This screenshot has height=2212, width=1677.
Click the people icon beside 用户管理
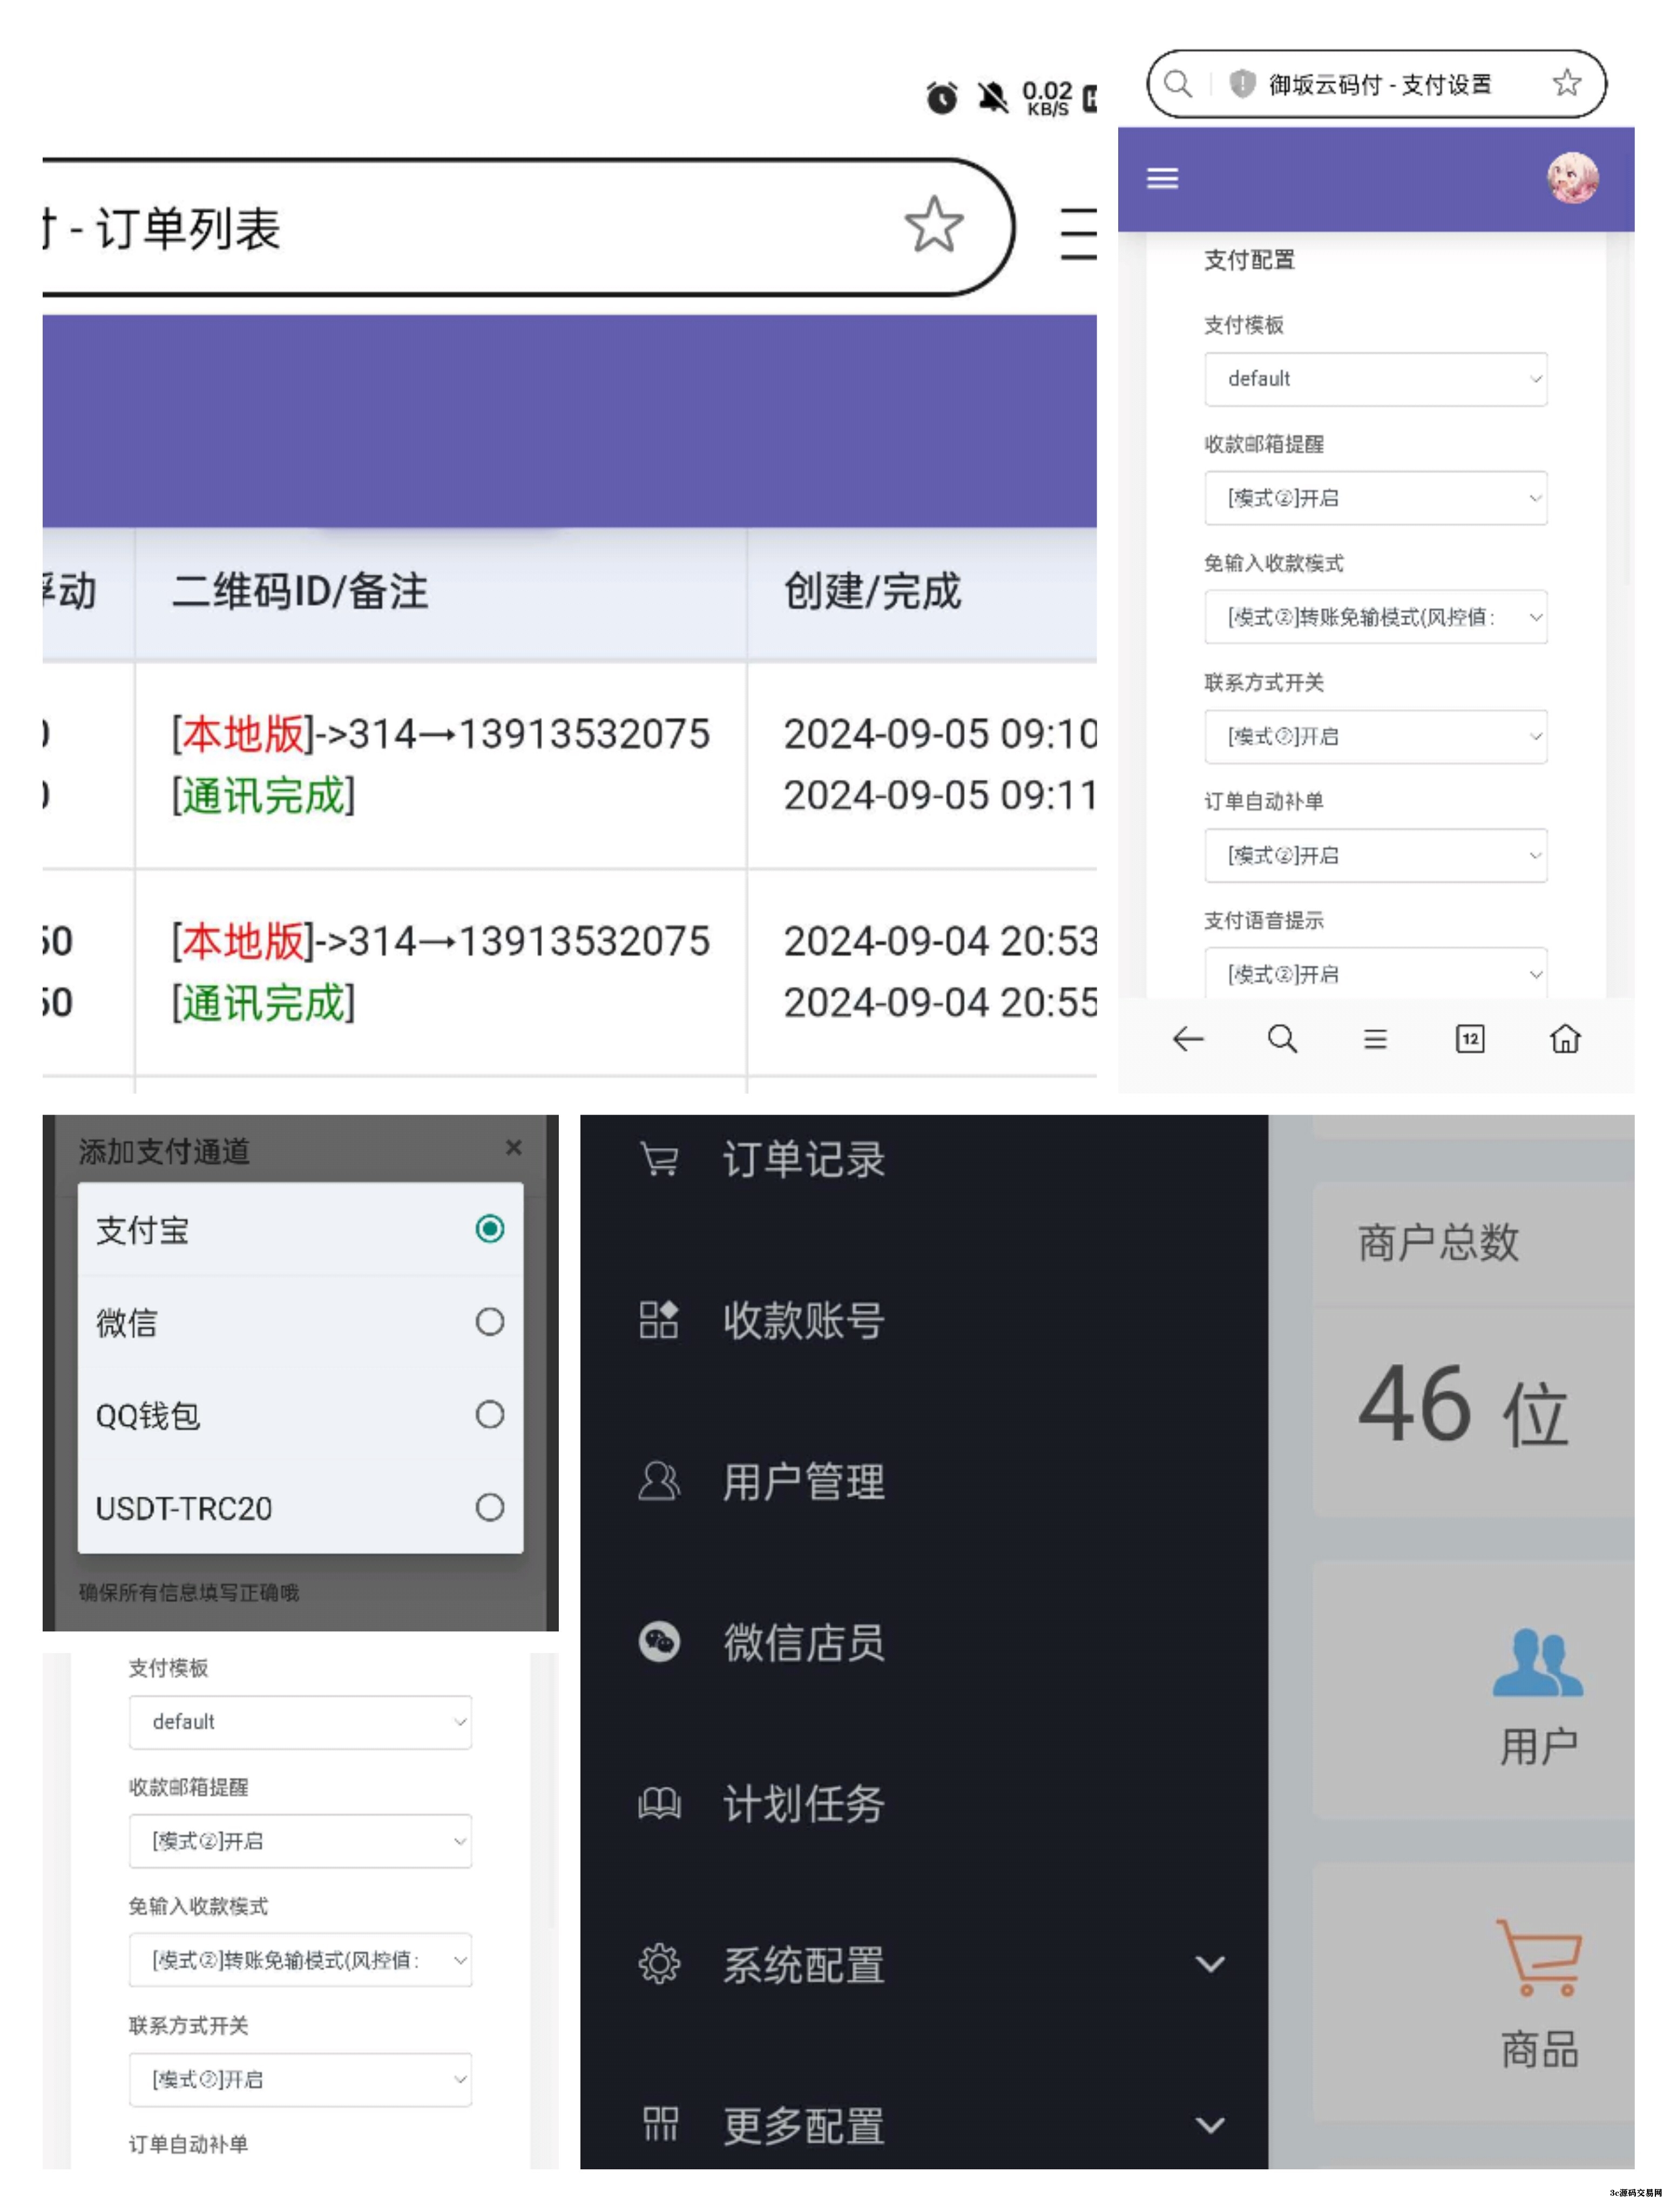(x=659, y=1481)
